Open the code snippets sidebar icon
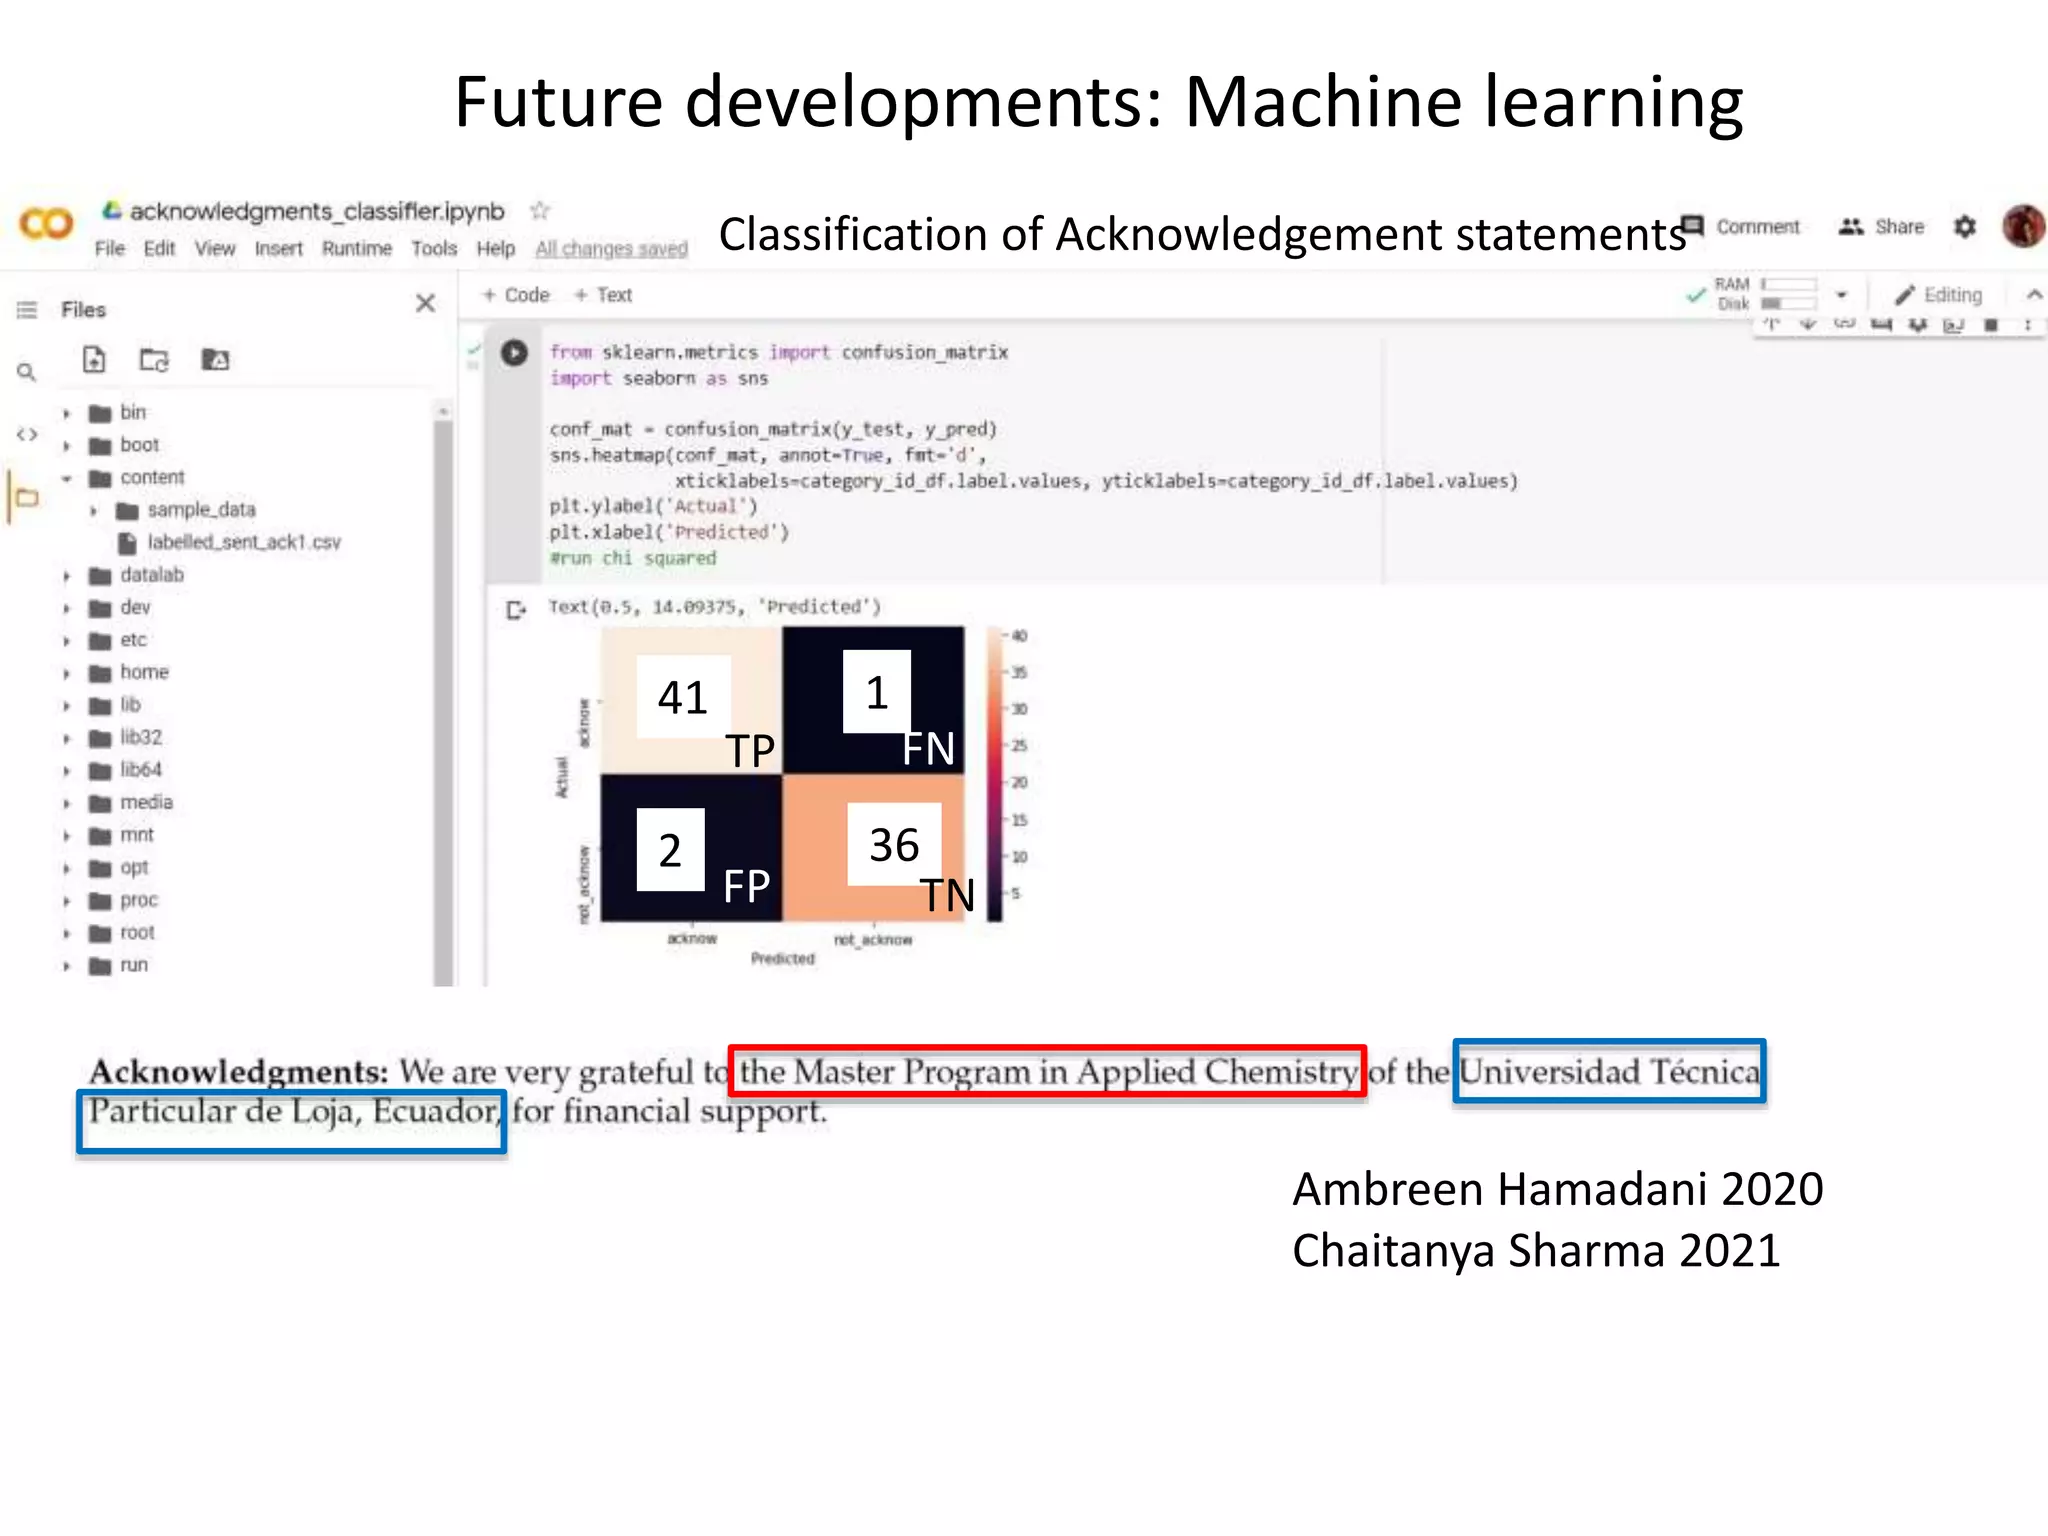2048x1536 pixels. pyautogui.click(x=27, y=435)
